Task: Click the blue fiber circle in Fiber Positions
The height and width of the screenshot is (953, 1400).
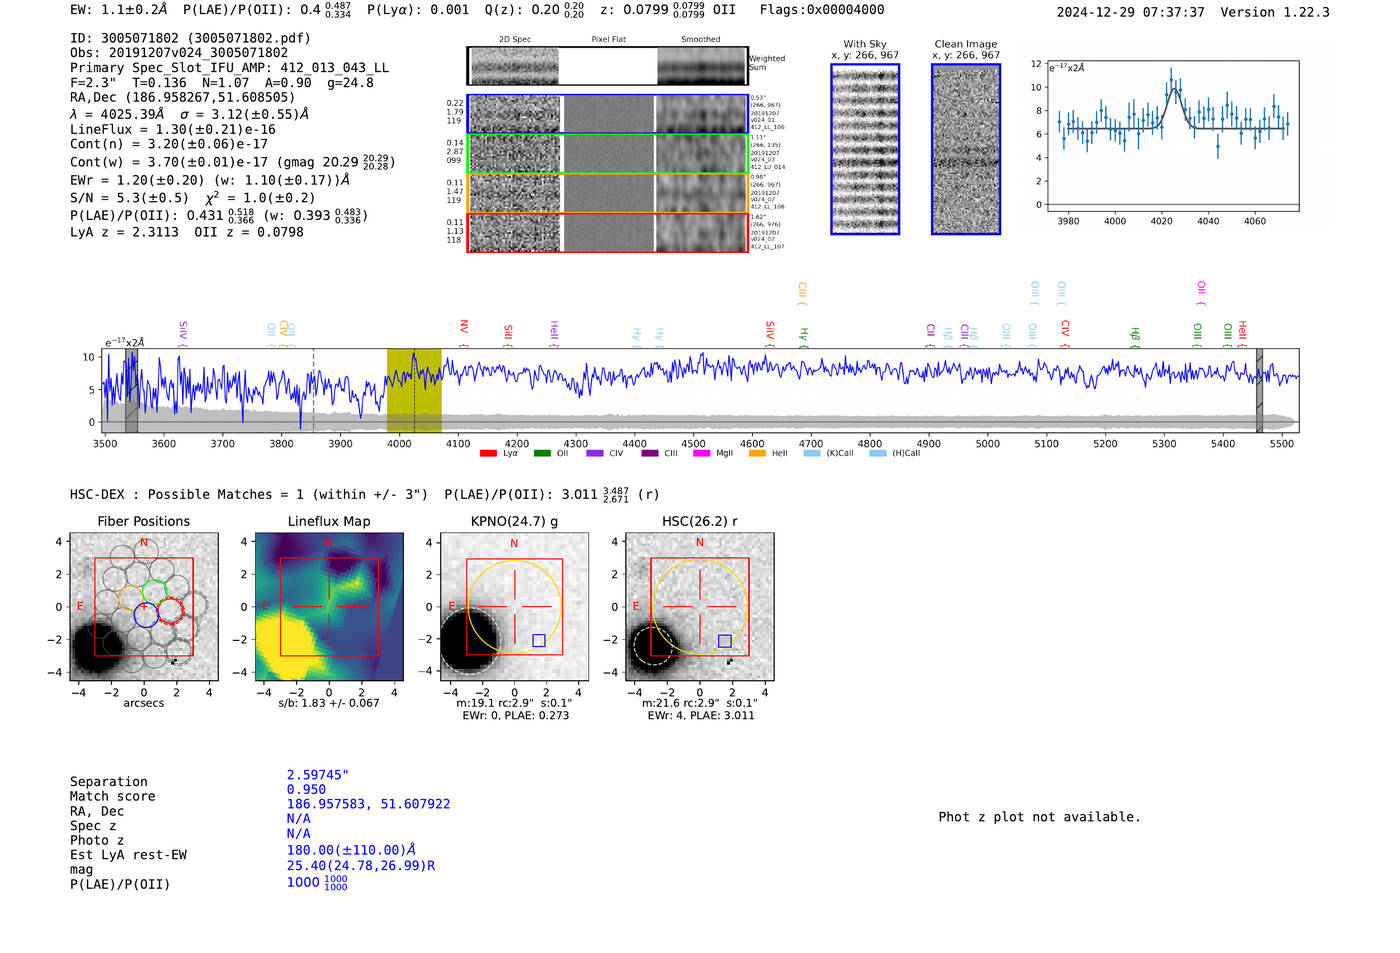Action: (146, 616)
